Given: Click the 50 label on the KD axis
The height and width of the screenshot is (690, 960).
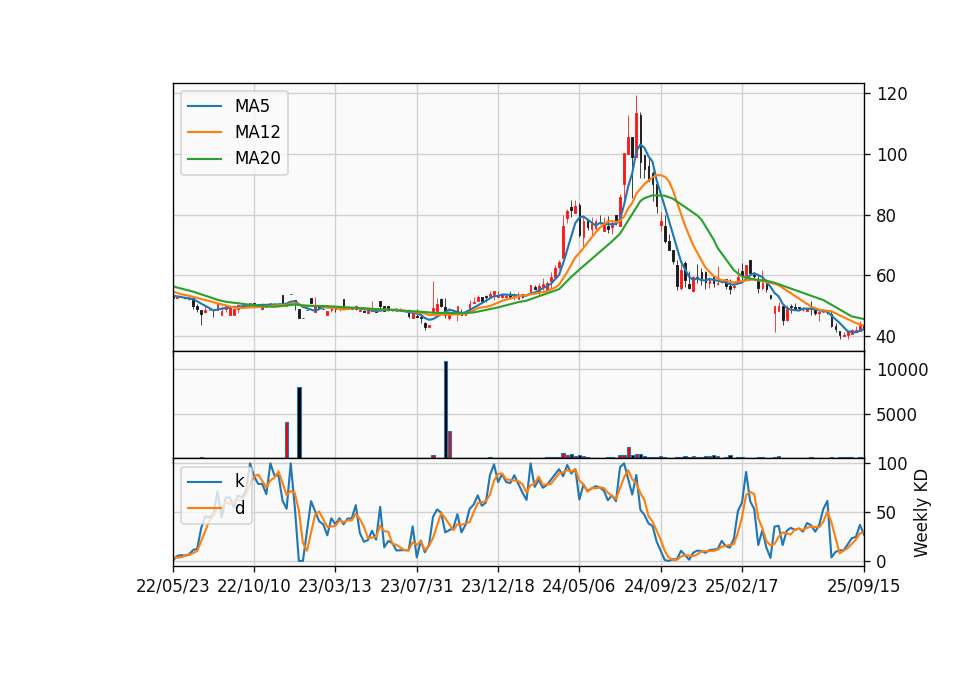Looking at the screenshot, I should tap(887, 513).
